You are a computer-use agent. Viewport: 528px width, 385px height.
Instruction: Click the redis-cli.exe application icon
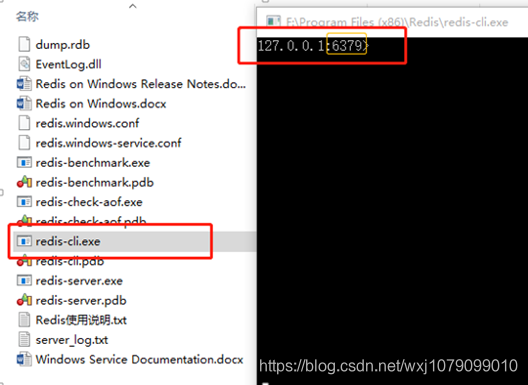coord(24,241)
